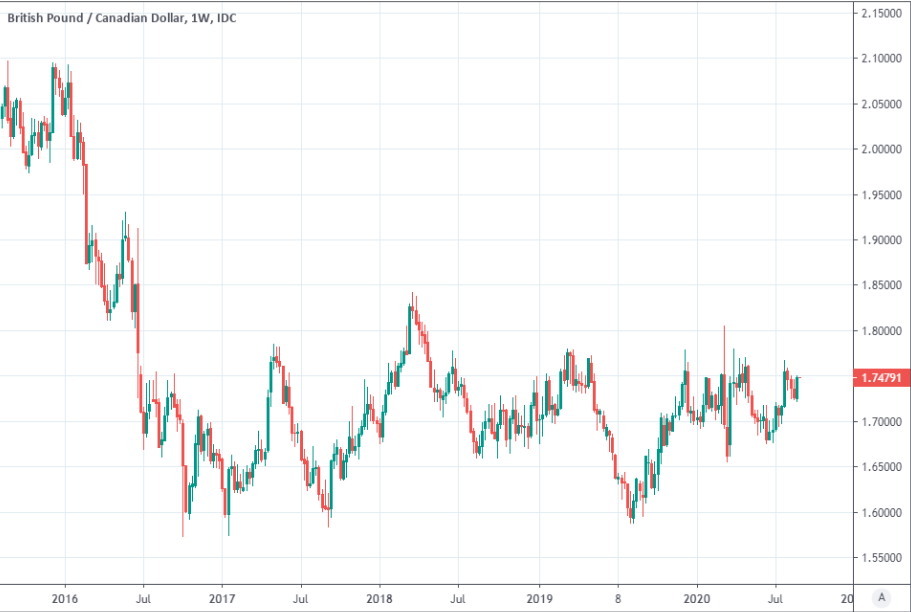Click the 1.70000 price axis label
The image size is (911, 612).
point(882,423)
